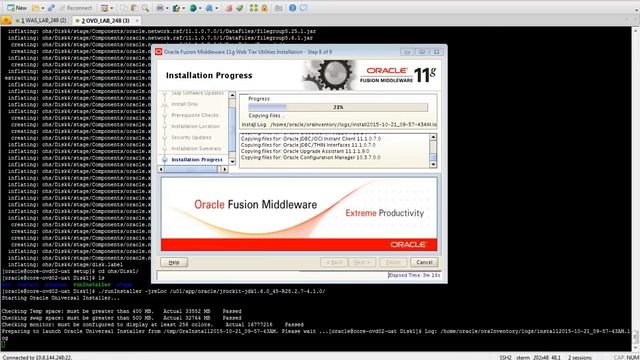Click the red Xftp-style icon in toolbar

tap(229, 8)
